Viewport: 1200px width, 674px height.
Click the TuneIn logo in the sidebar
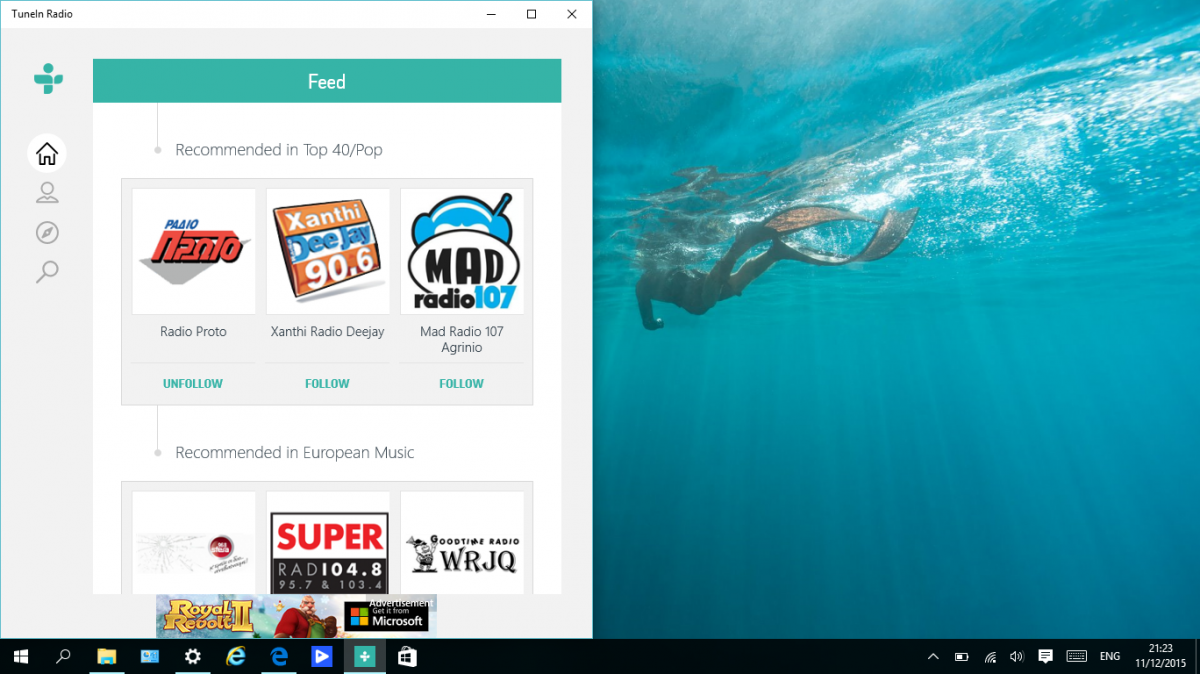(x=47, y=78)
